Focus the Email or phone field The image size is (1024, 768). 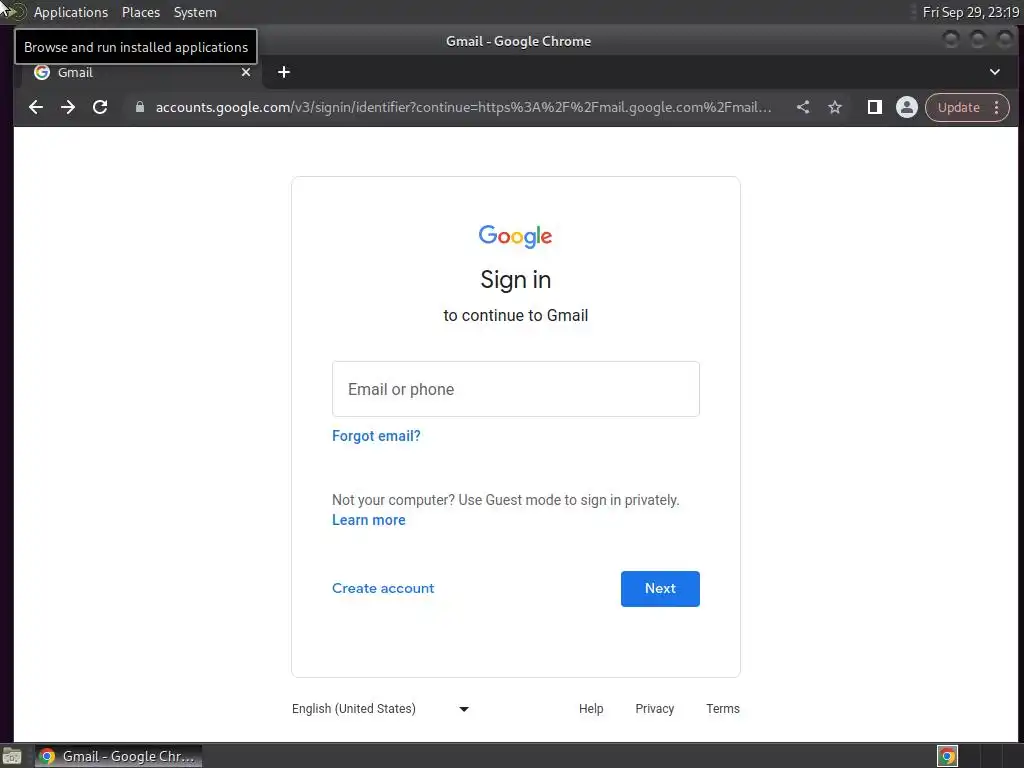[515, 389]
